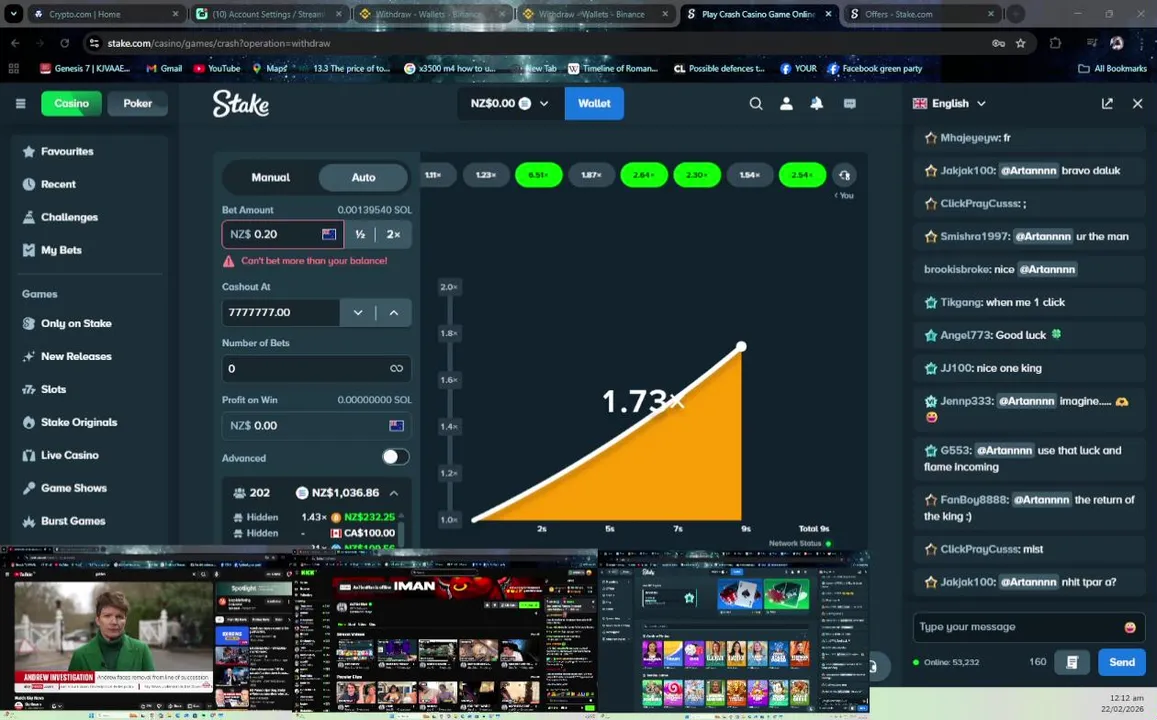Open the tab search dropdown arrow
The image size is (1157, 720).
(x=13, y=14)
